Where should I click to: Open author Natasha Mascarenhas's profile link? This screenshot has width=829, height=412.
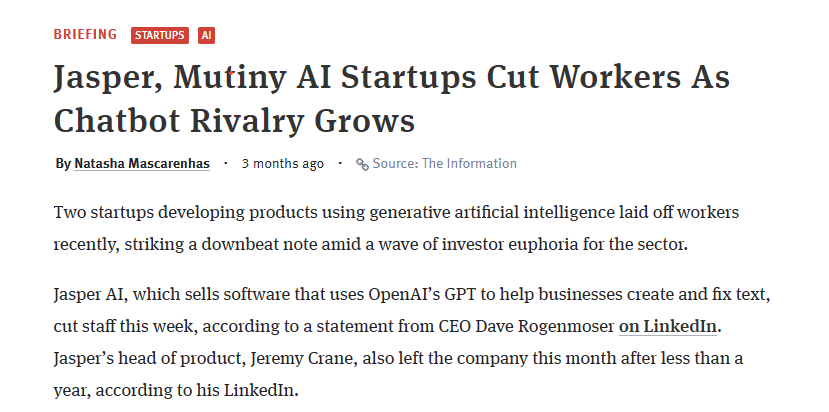(142, 163)
